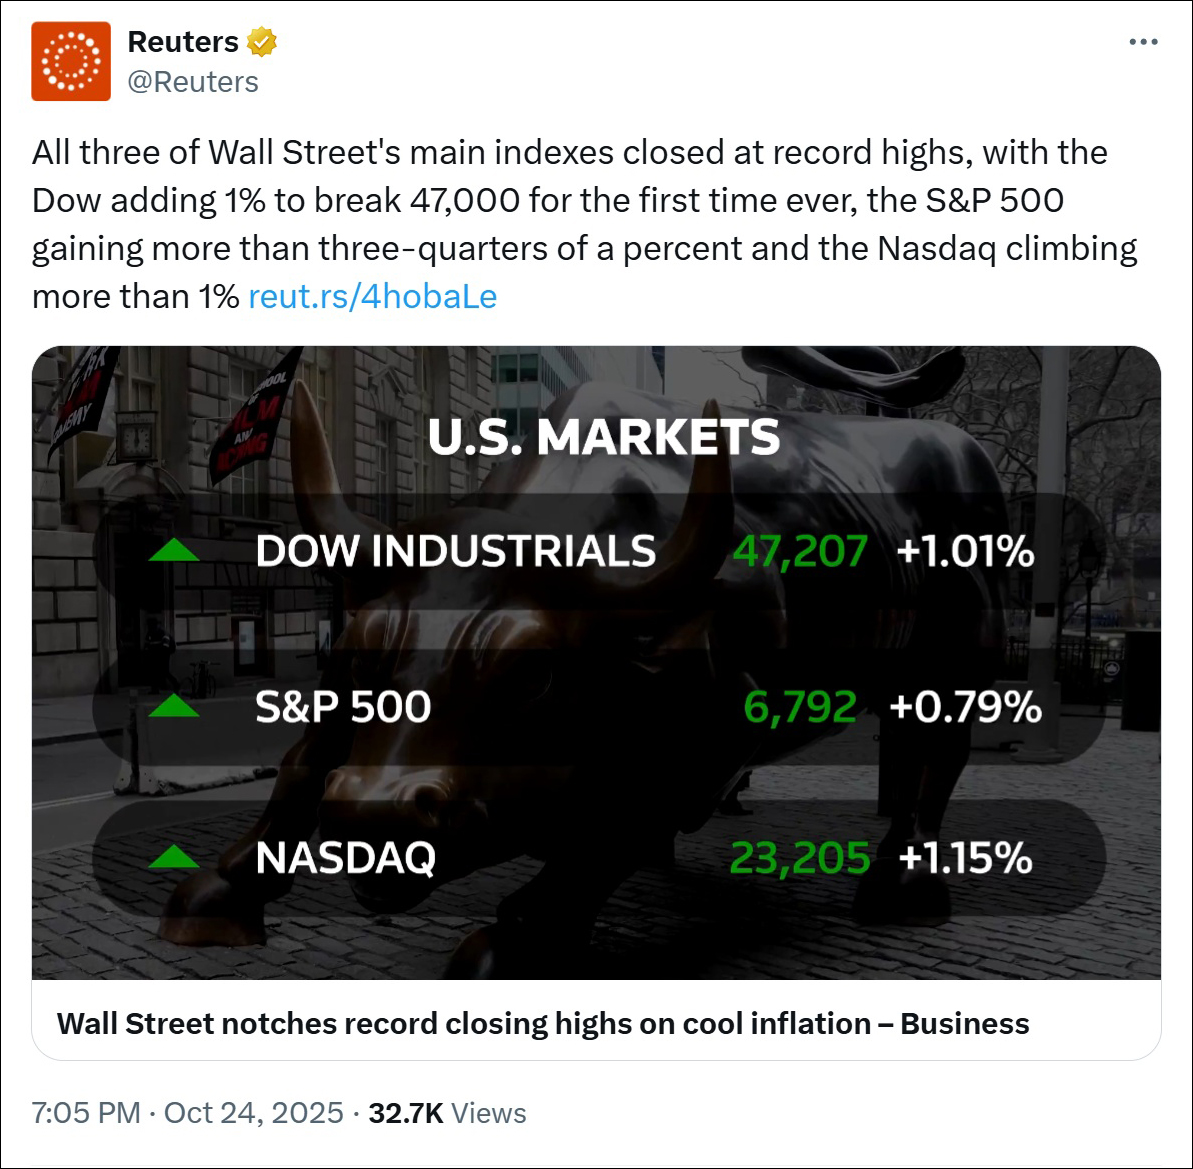The width and height of the screenshot is (1193, 1169).
Task: Click the green up arrow beside NASDAQ
Action: [174, 858]
